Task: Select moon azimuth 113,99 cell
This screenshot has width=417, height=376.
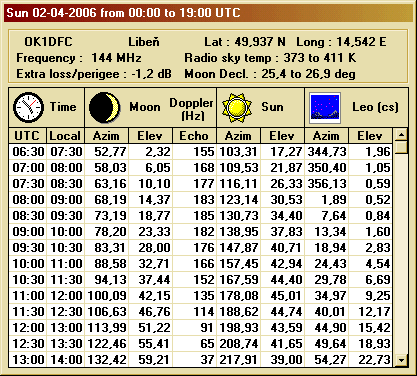Action: 107,328
